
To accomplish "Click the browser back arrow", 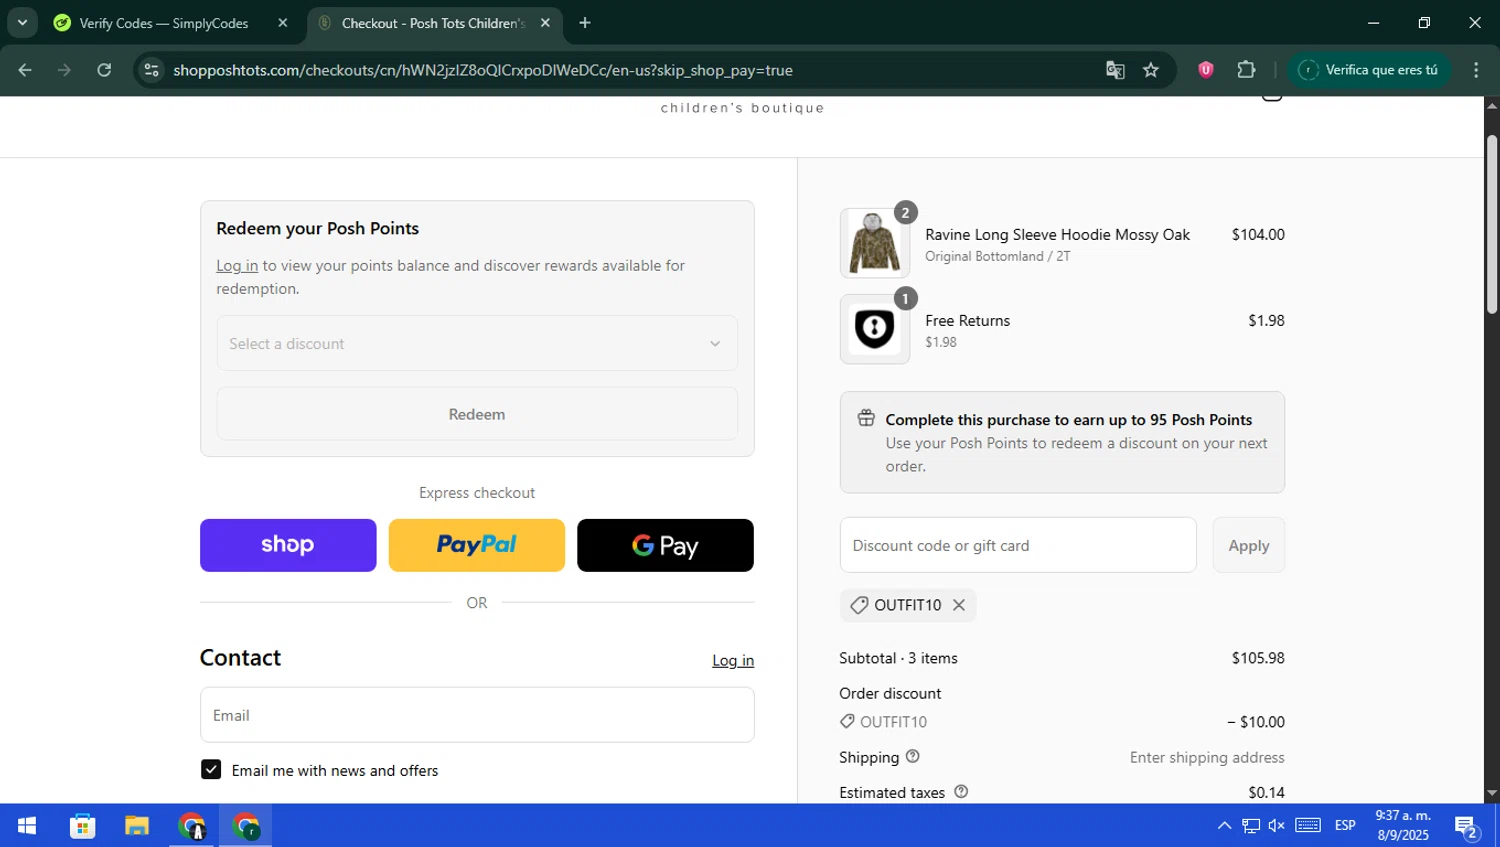I will click(x=25, y=70).
